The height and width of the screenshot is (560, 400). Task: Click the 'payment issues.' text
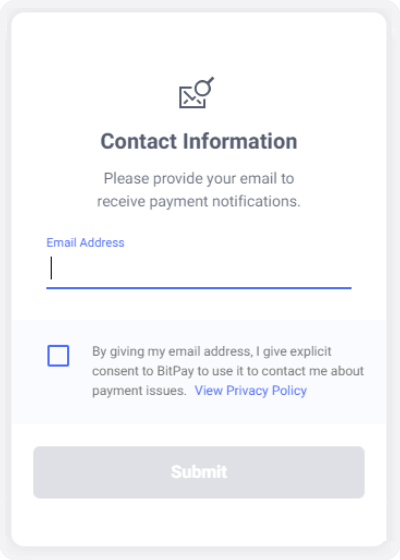(139, 390)
